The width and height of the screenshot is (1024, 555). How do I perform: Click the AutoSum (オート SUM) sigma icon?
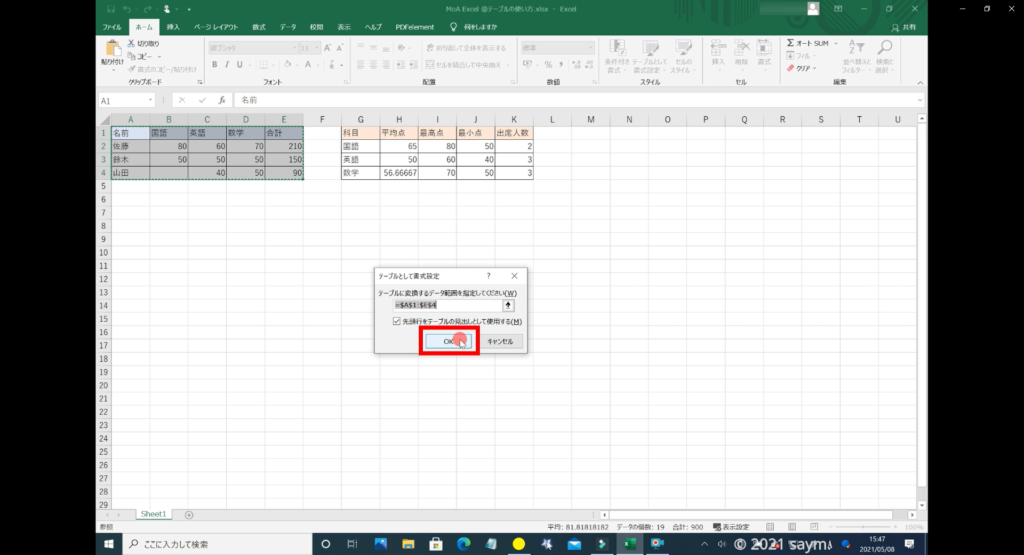(x=791, y=44)
